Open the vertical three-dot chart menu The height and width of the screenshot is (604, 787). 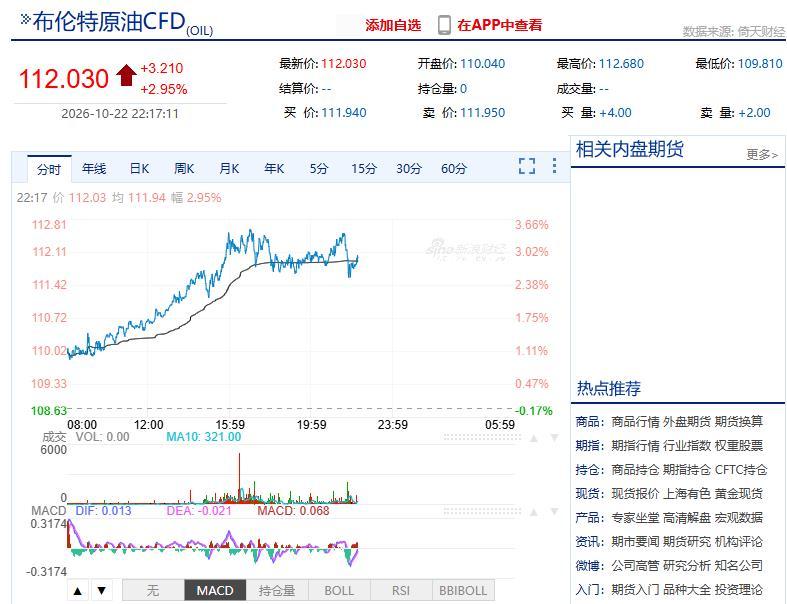pos(554,166)
